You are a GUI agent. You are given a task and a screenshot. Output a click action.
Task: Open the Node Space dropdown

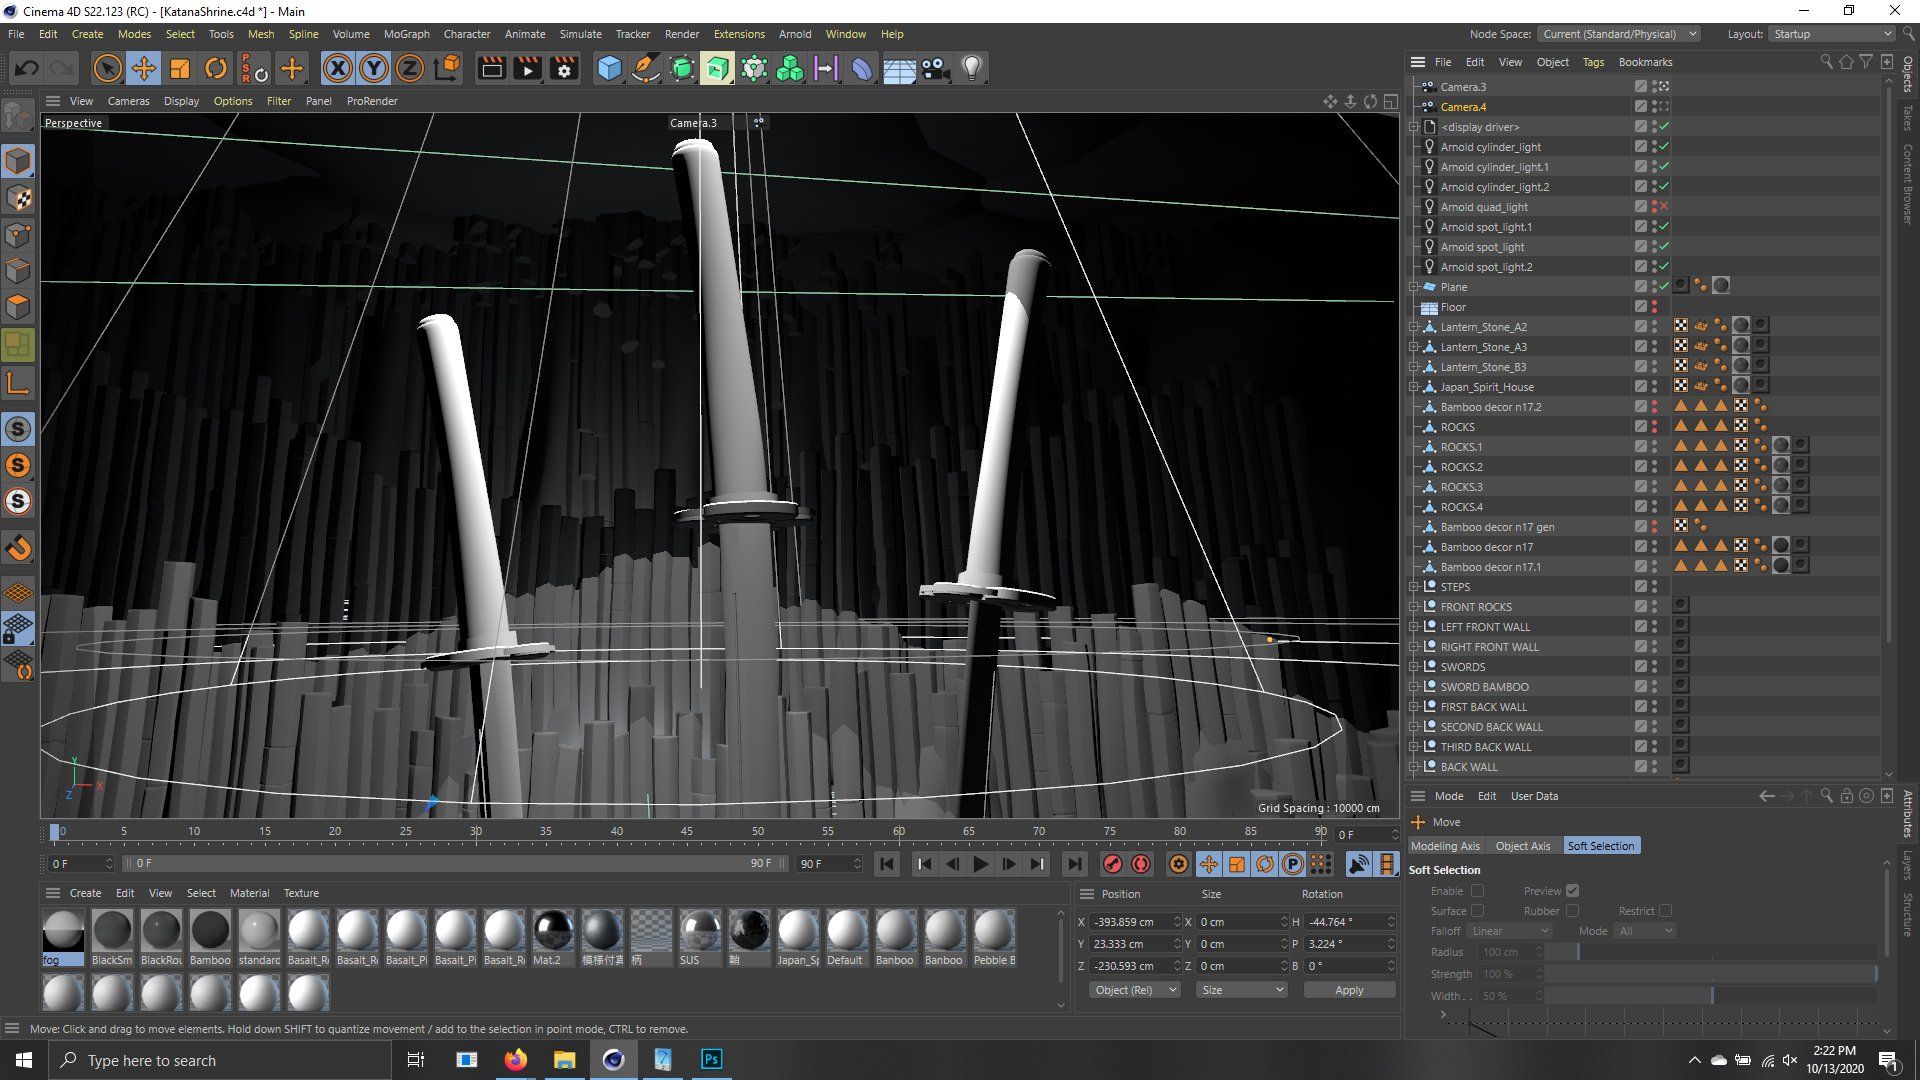1619,34
